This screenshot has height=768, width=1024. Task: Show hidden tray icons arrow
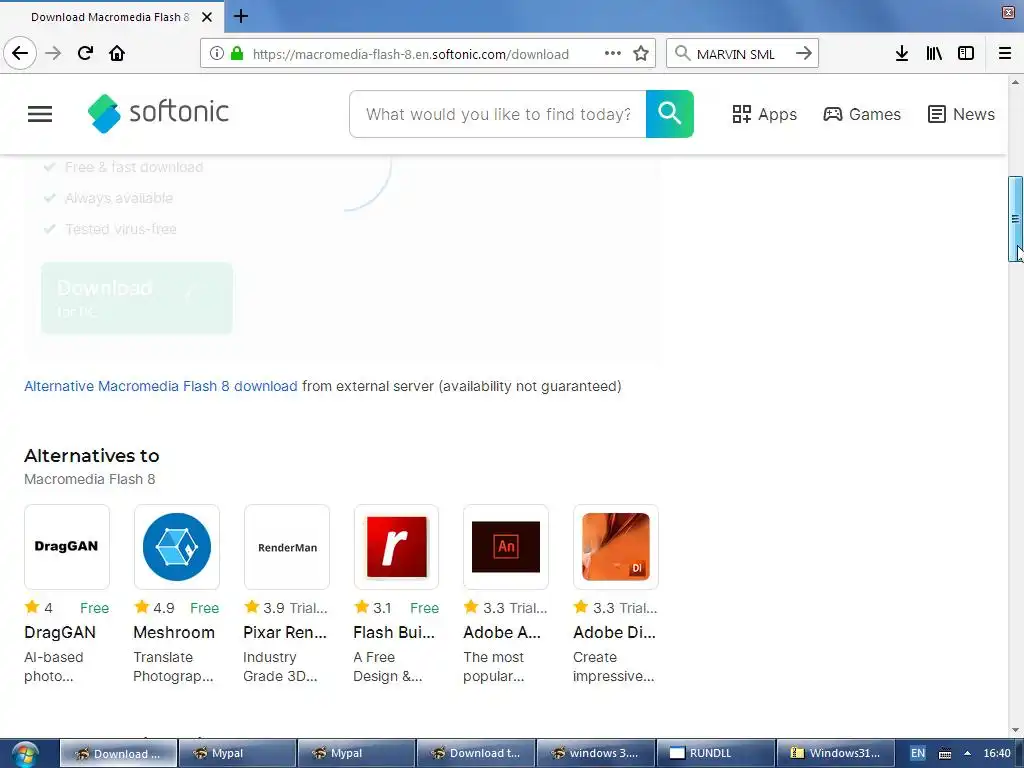[967, 753]
